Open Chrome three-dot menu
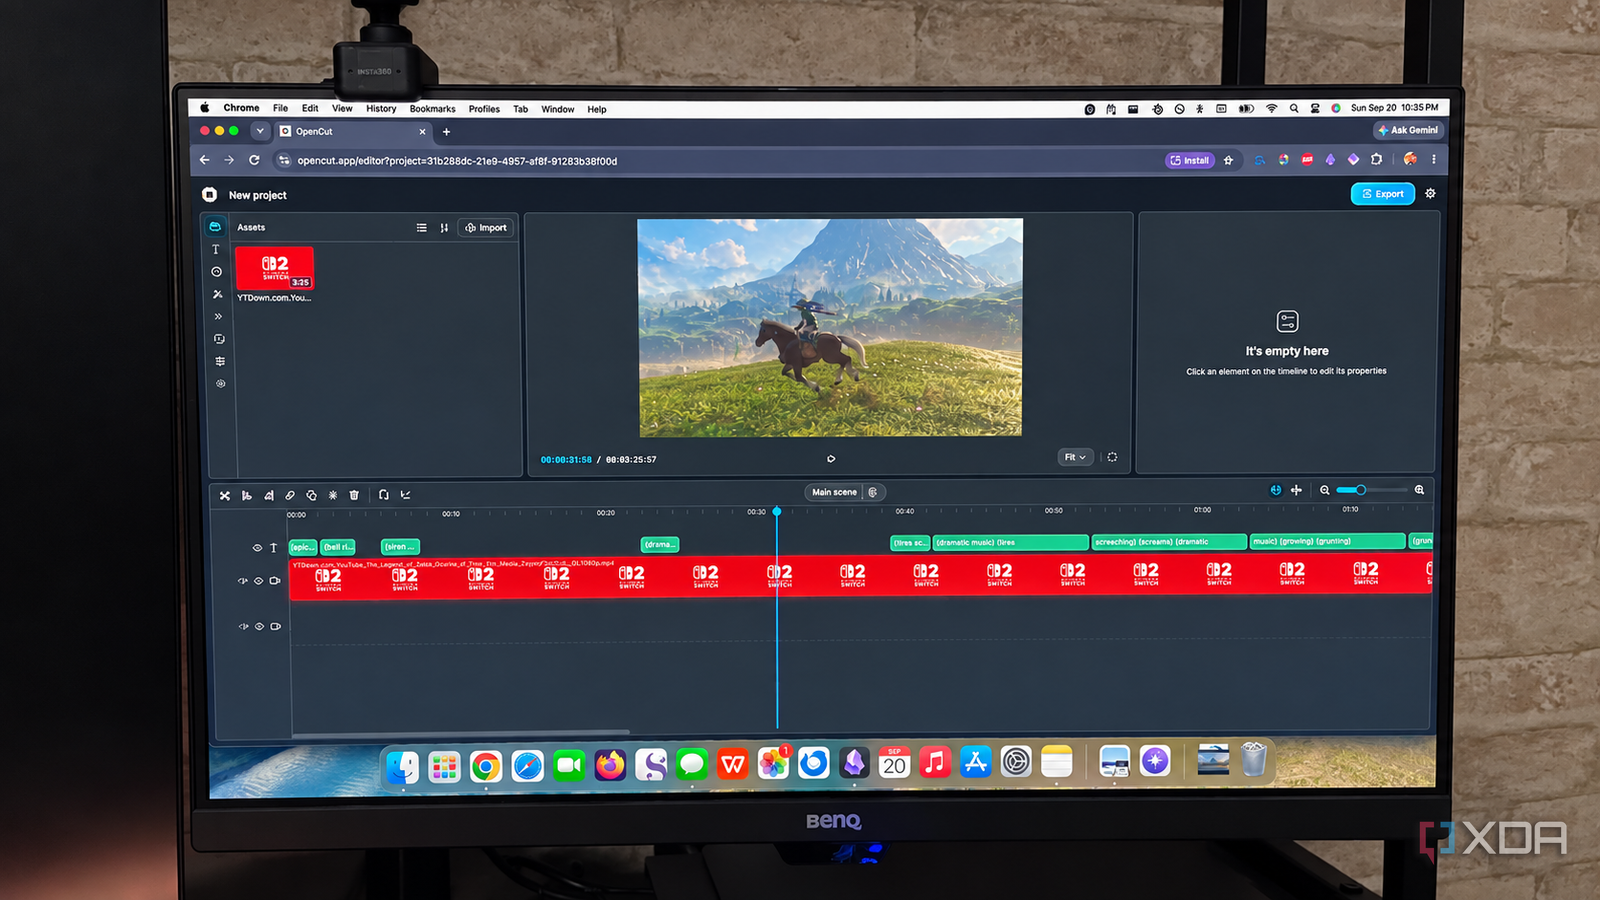Viewport: 1600px width, 900px height. point(1434,159)
